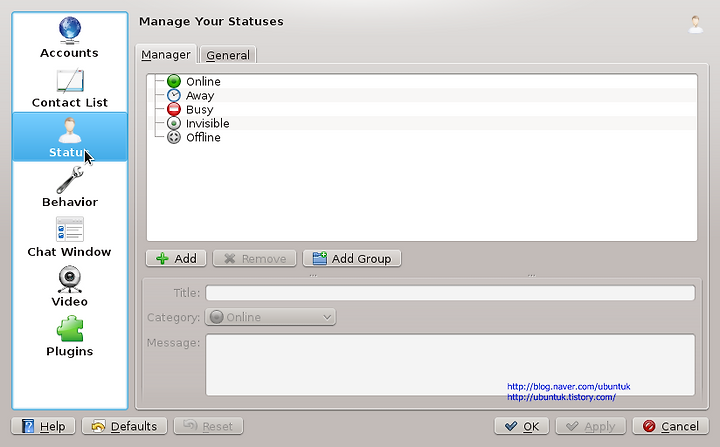This screenshot has height=447, width=720.
Task: Select the Invisible row text
Action: pos(208,124)
